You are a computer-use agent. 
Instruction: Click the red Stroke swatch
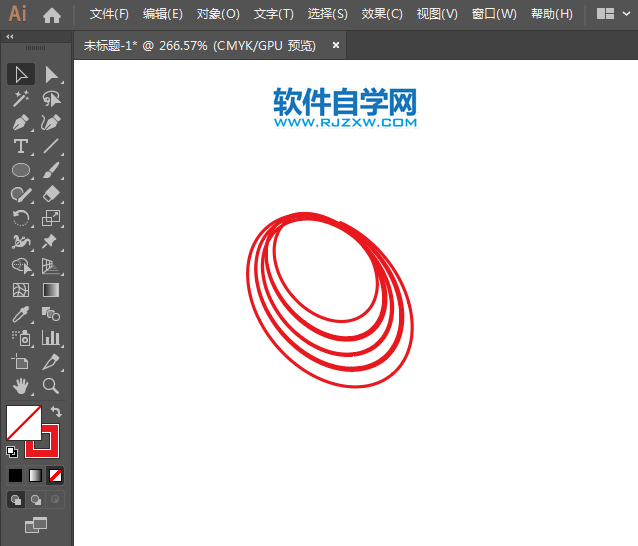coord(54,452)
